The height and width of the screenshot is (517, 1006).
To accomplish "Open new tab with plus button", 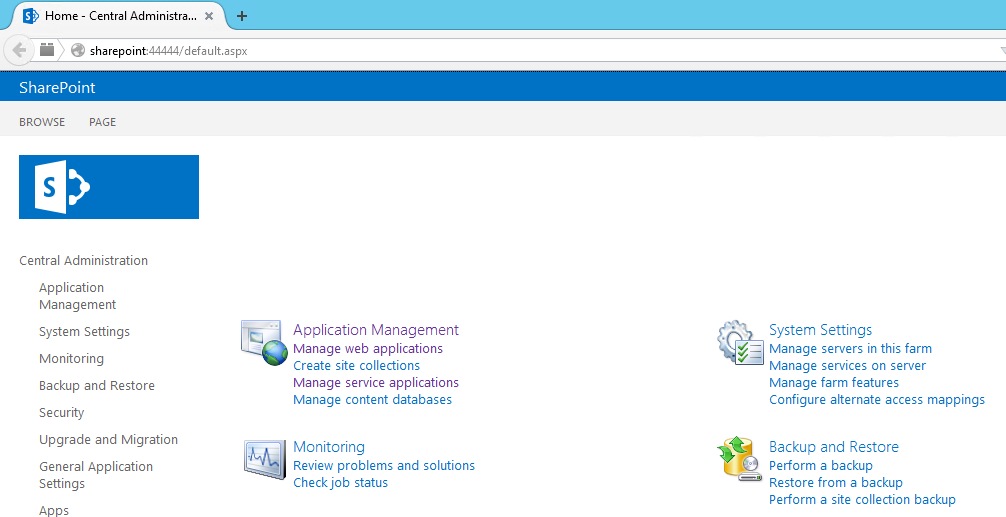I will click(x=242, y=16).
